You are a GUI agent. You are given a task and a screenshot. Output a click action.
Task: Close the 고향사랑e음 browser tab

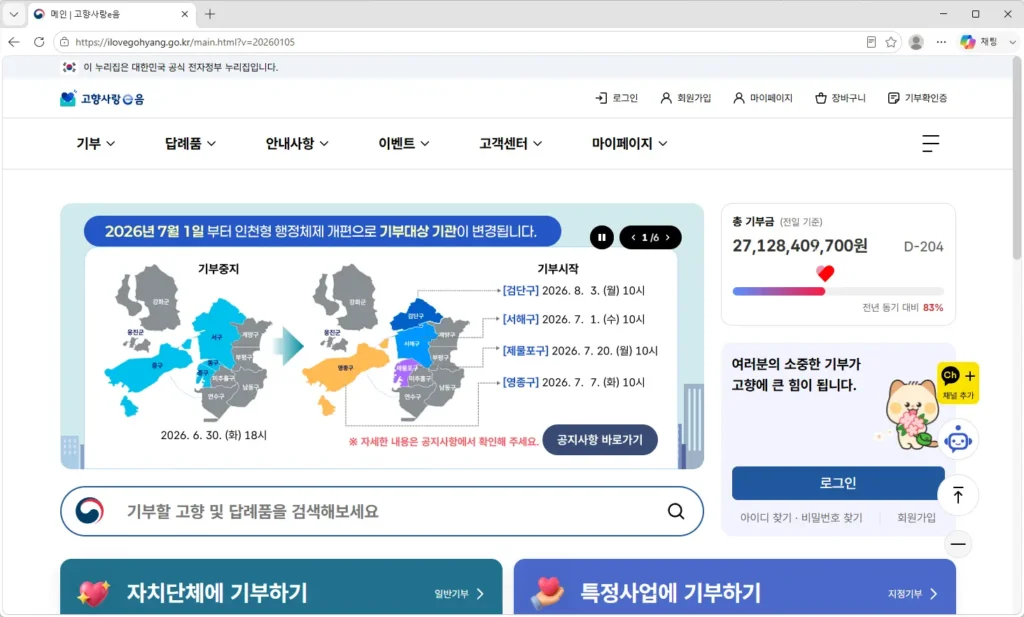[185, 14]
